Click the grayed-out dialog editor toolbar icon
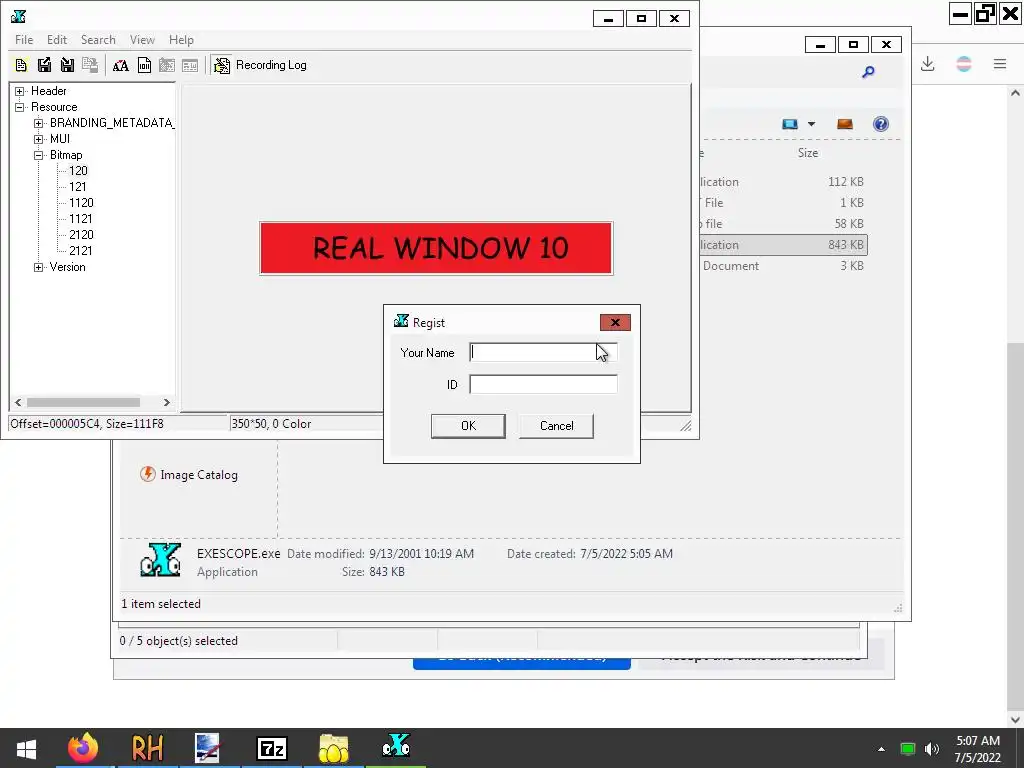Image resolution: width=1024 pixels, height=768 pixels. (167, 65)
